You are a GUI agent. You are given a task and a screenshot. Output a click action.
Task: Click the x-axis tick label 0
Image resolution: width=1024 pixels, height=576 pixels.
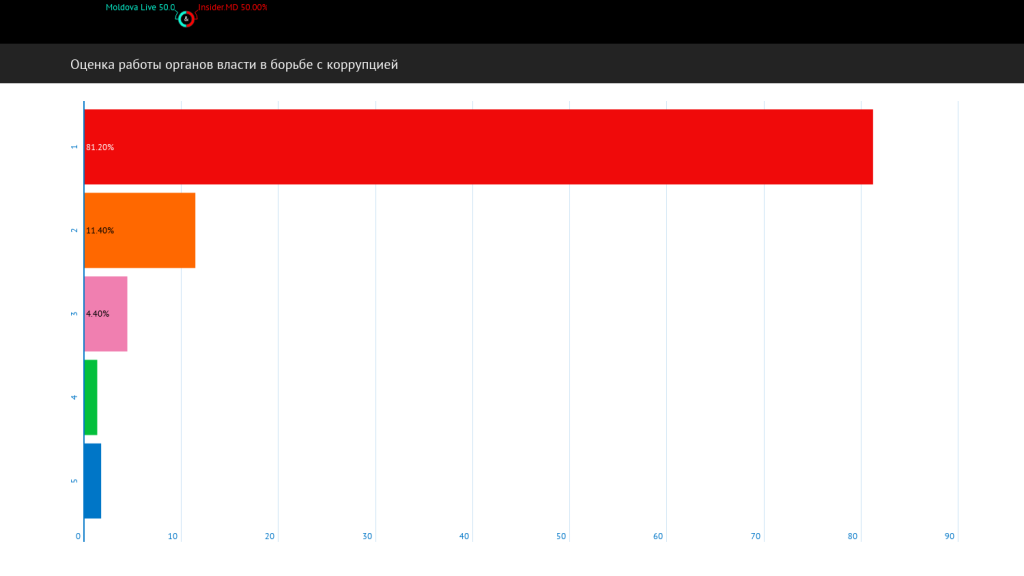coord(79,537)
